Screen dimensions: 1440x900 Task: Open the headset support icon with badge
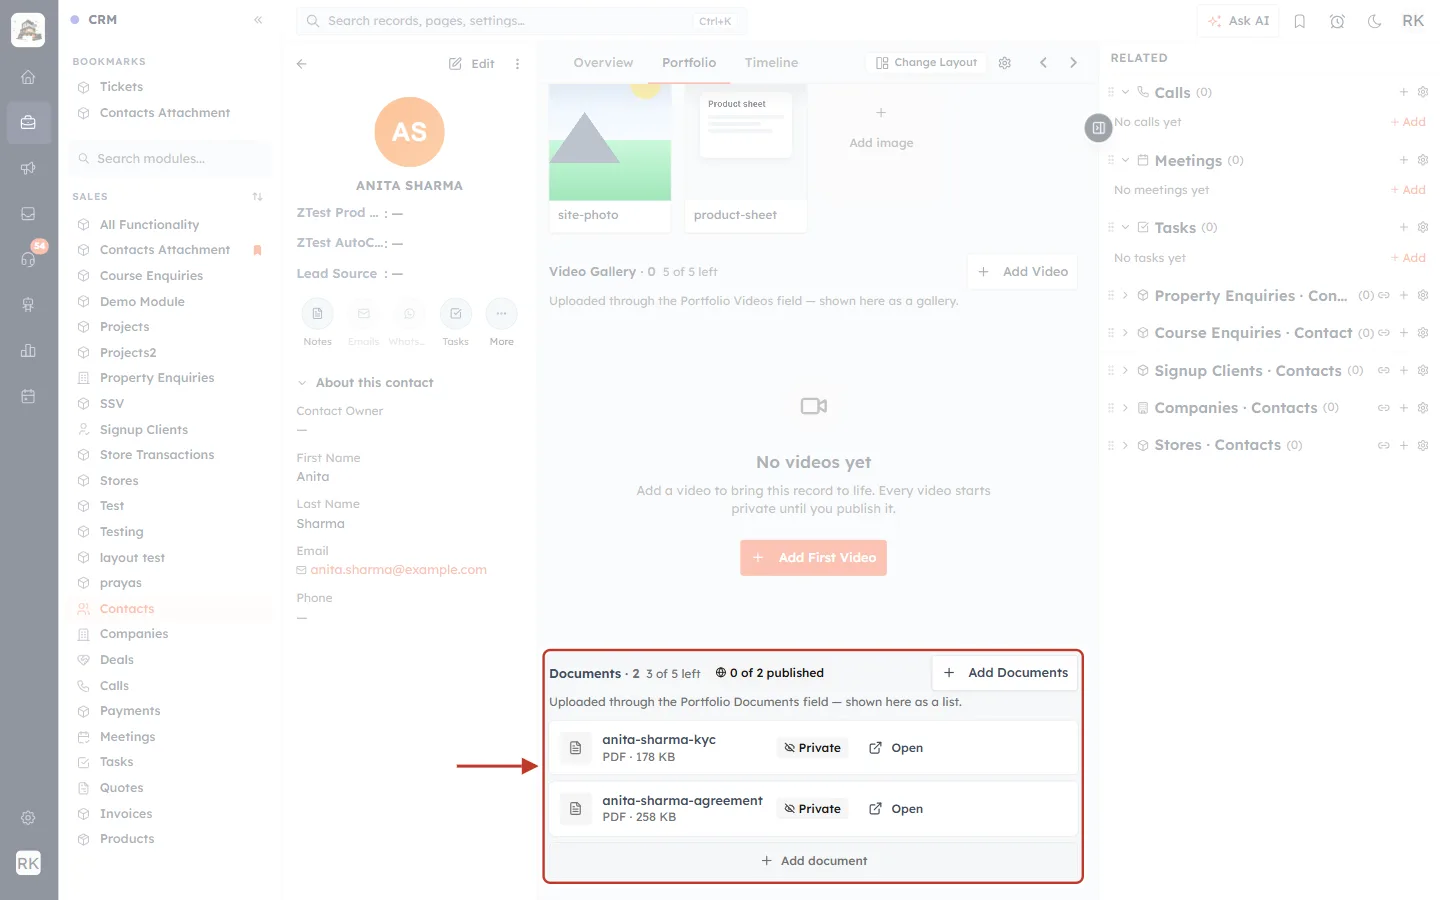pos(28,259)
